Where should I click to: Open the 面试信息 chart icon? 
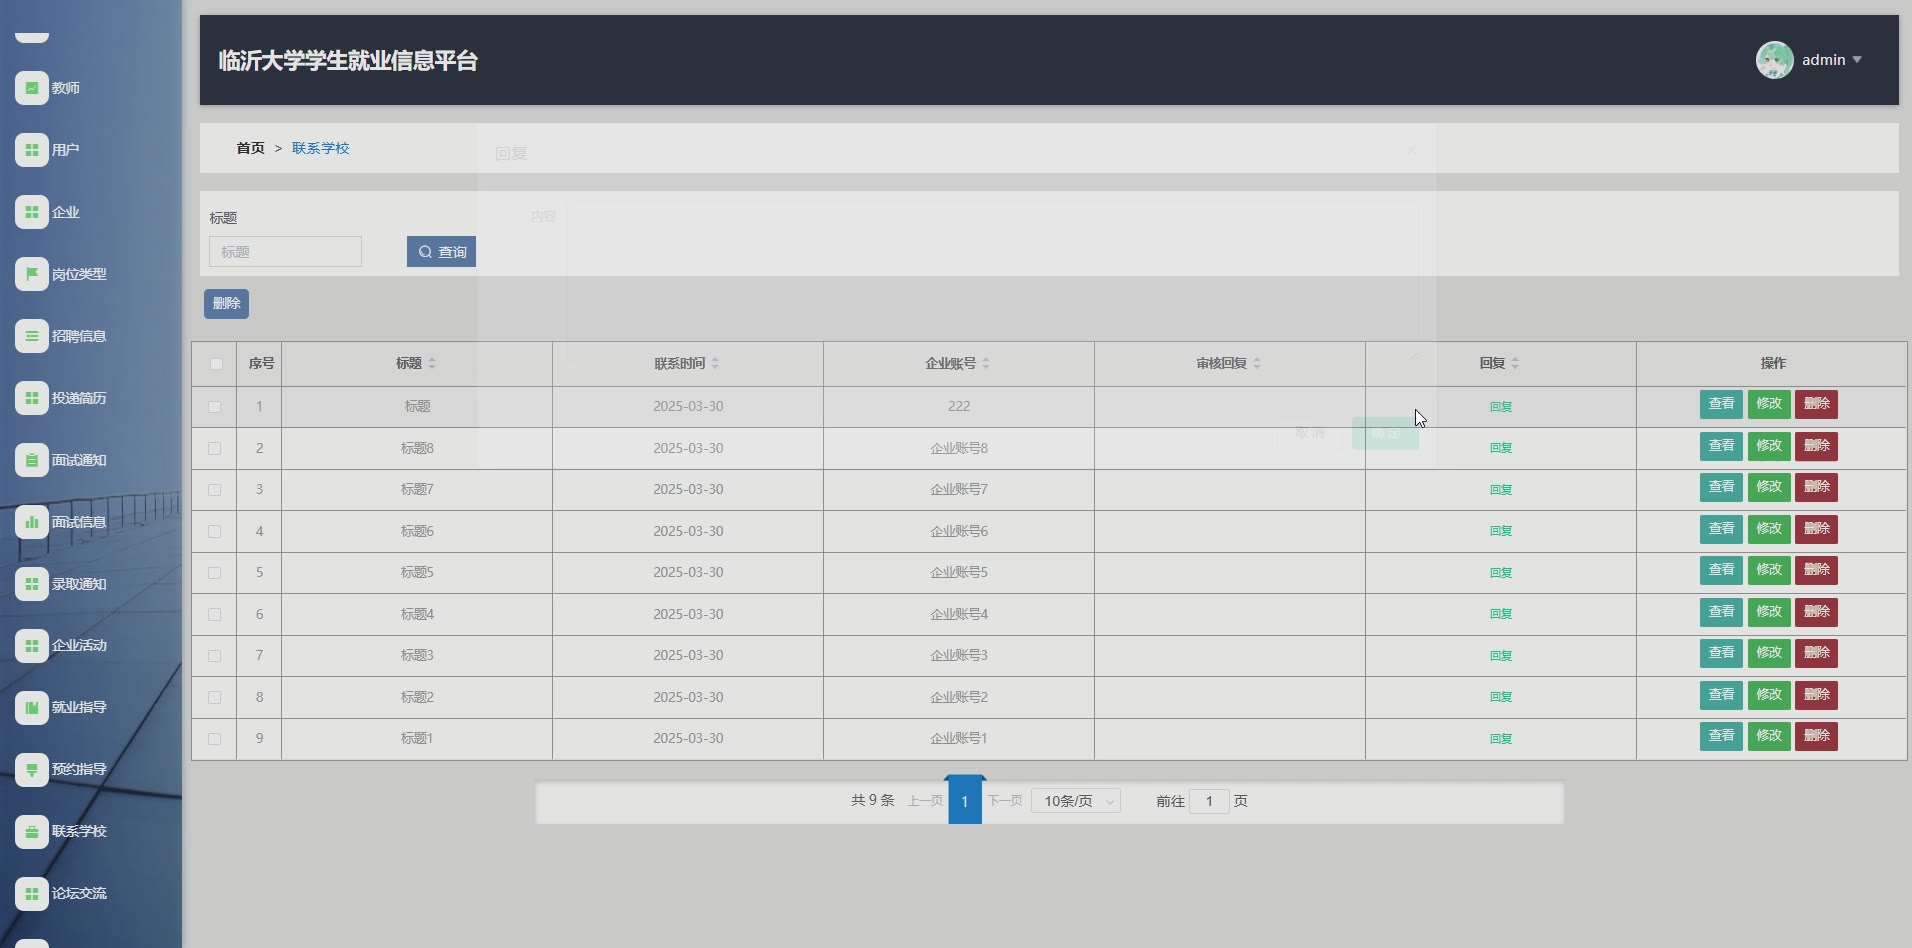[32, 522]
